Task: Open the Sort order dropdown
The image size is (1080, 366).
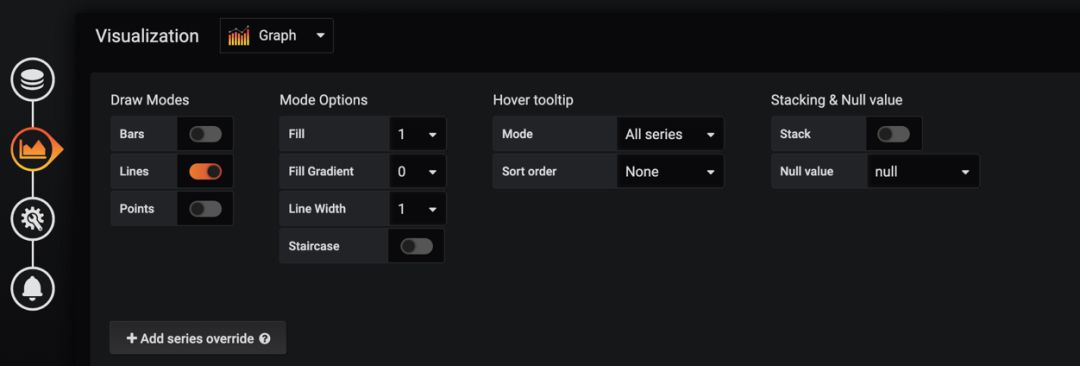Action: point(669,171)
